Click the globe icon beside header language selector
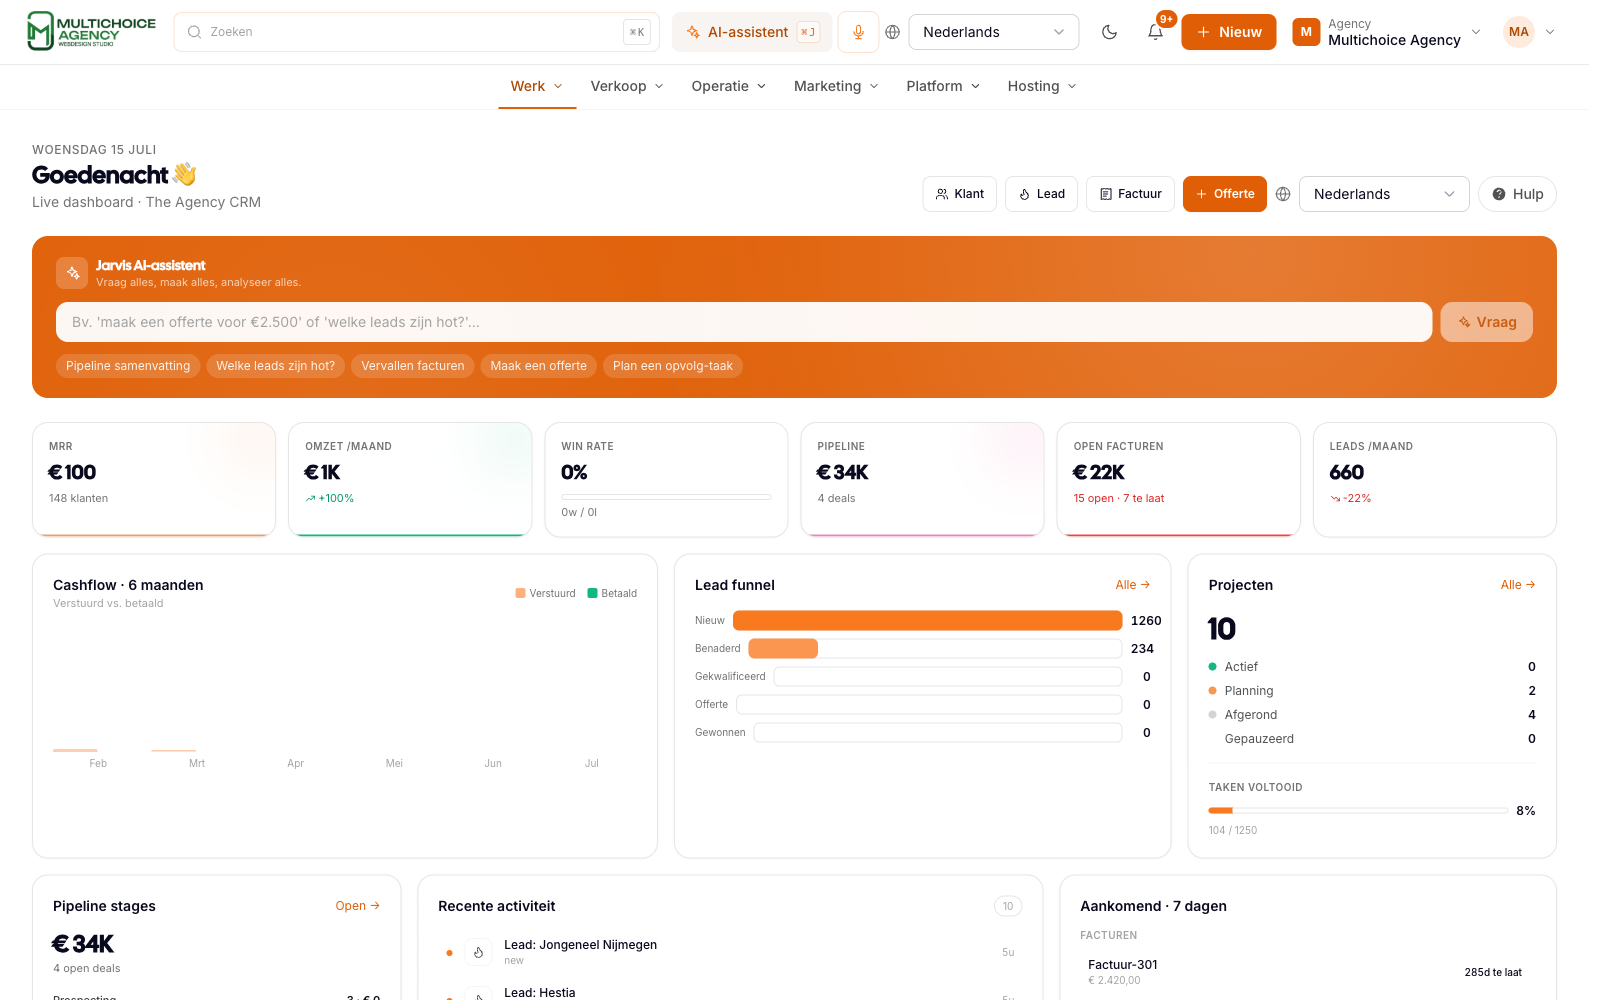This screenshot has width=1600, height=1000. tap(893, 32)
